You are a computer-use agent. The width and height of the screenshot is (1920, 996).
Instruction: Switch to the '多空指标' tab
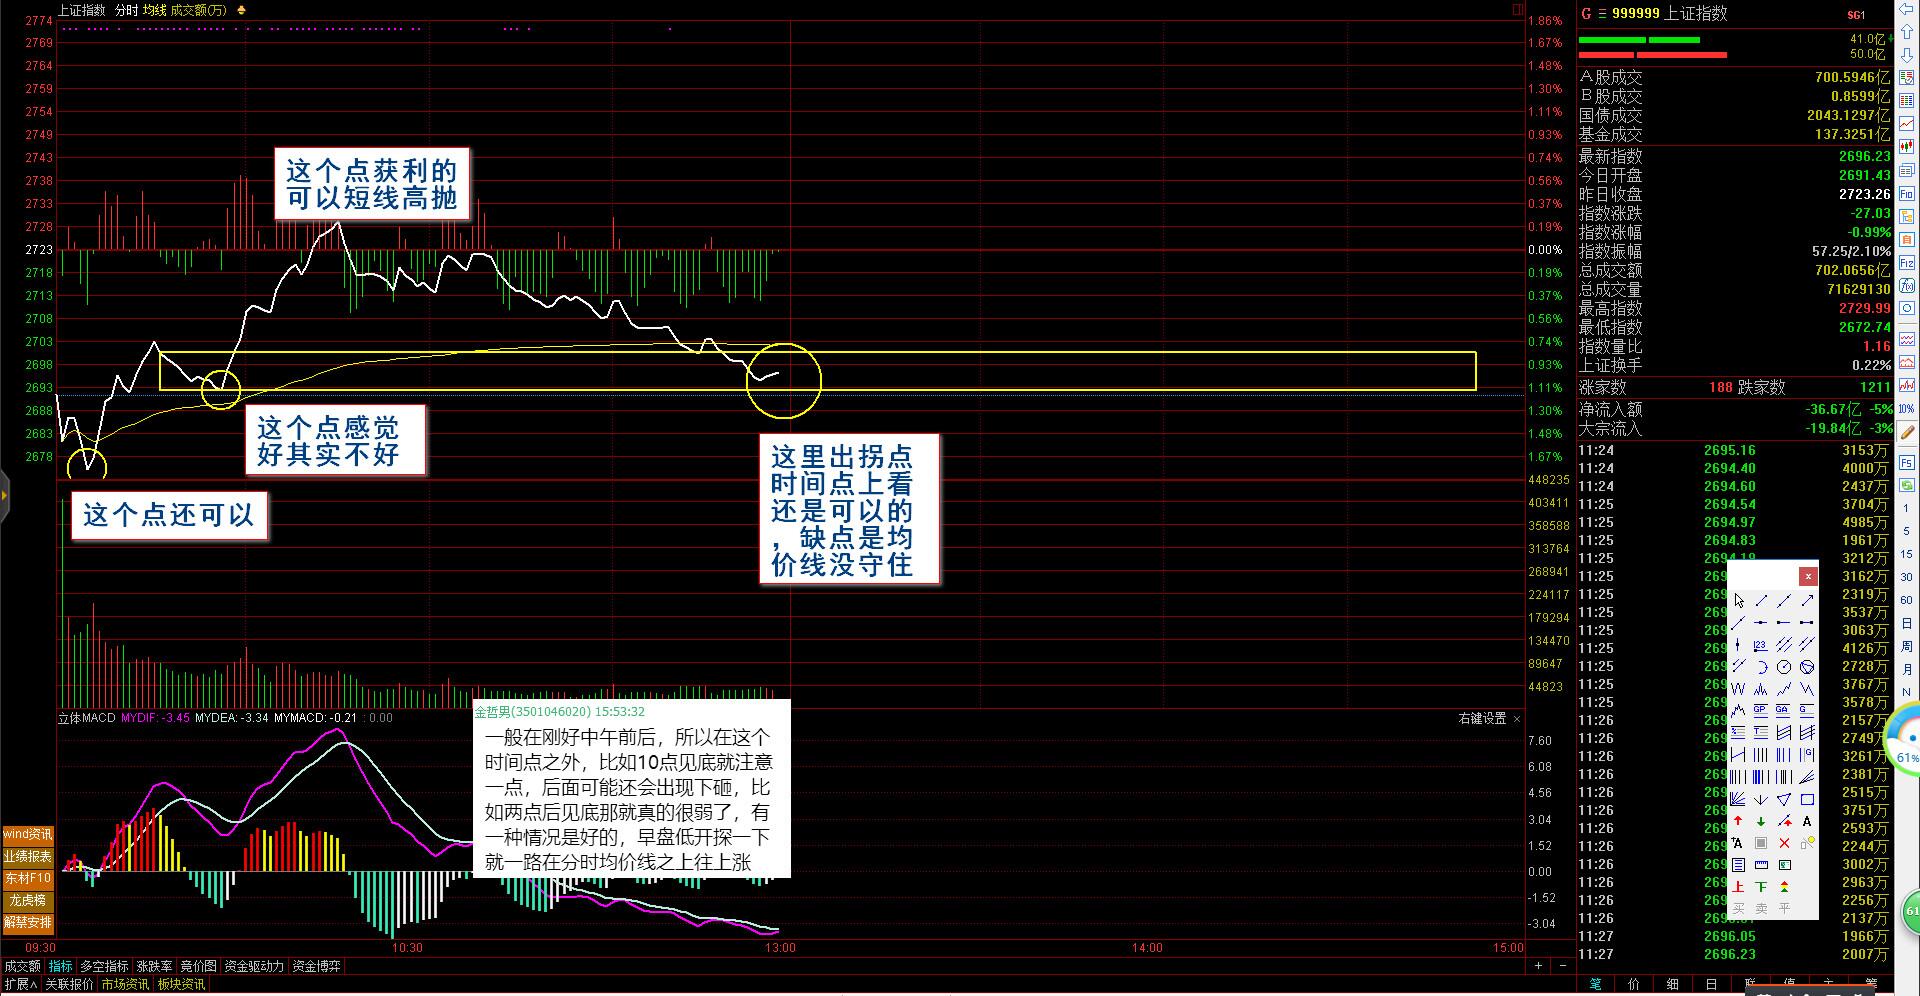105,966
